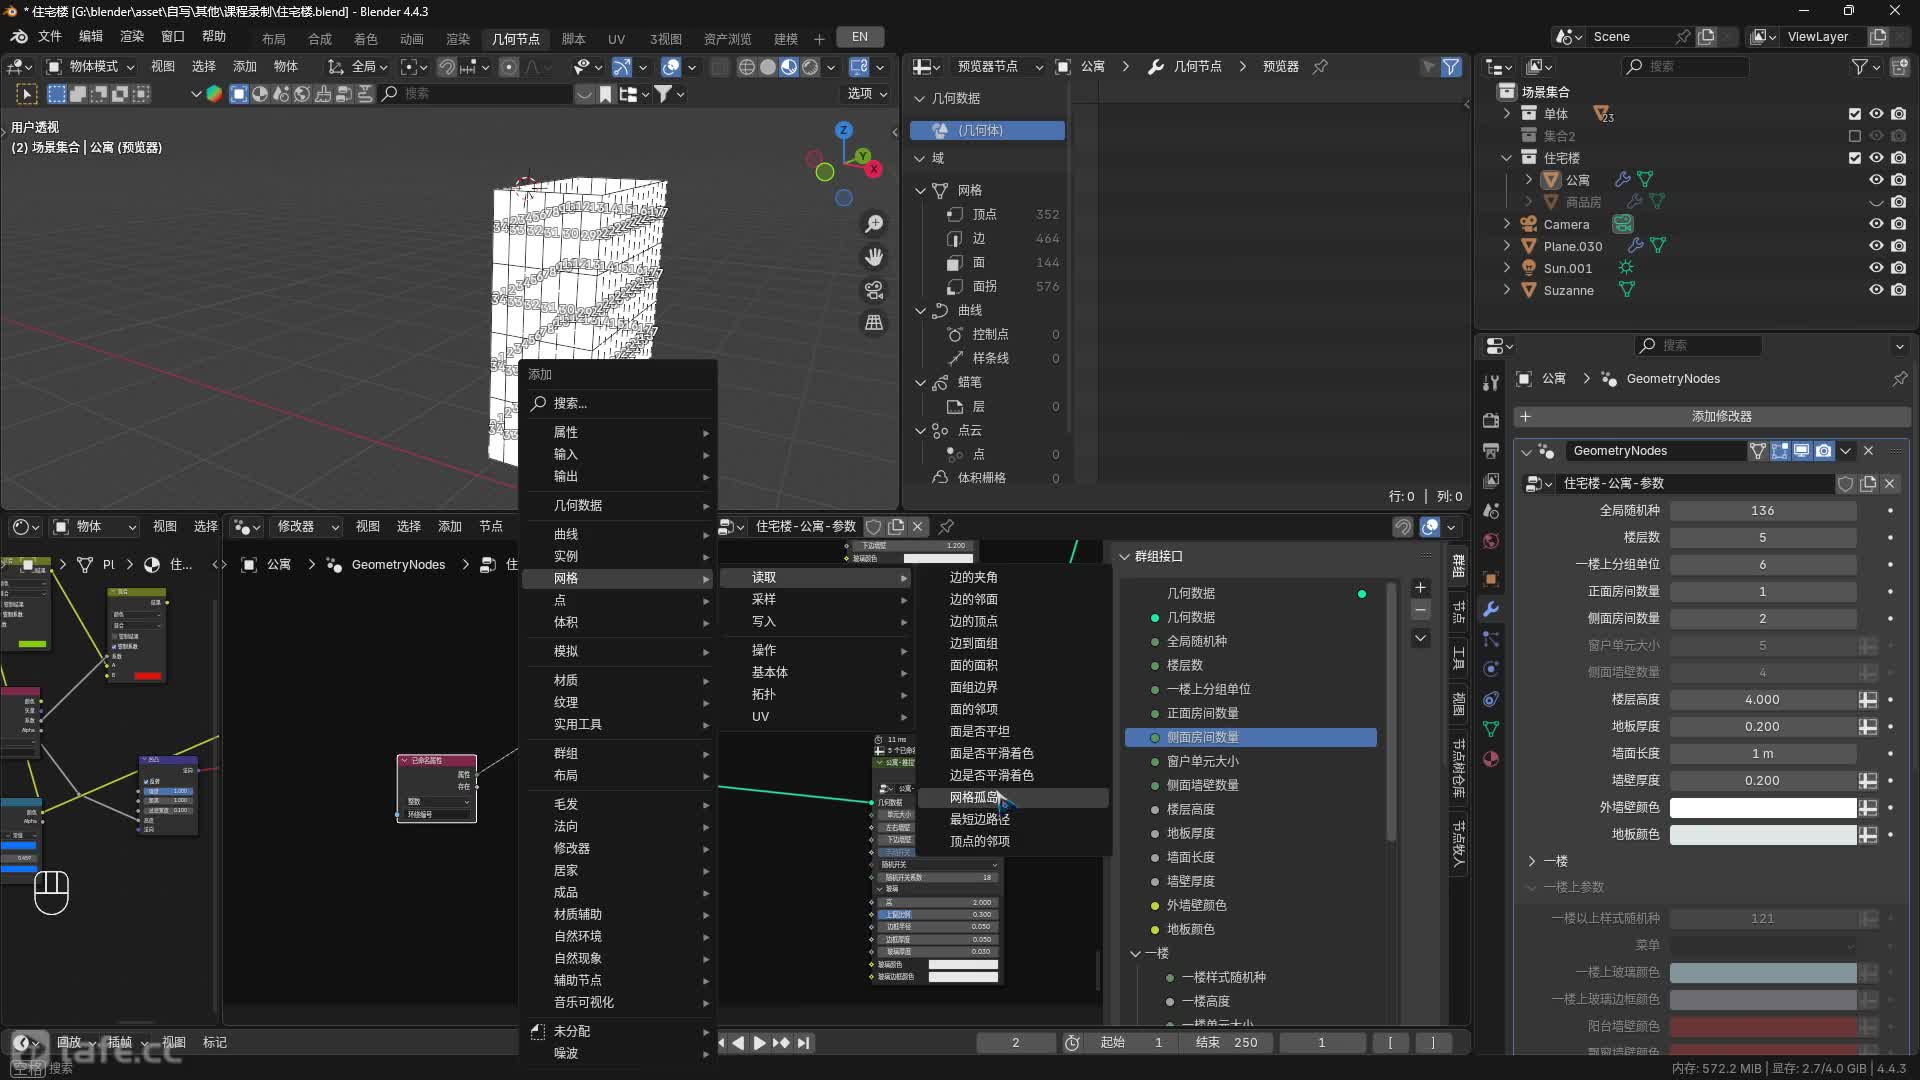Hide 公寓 object in viewport via eye
Screen dimensions: 1920x1080
(x=1876, y=180)
